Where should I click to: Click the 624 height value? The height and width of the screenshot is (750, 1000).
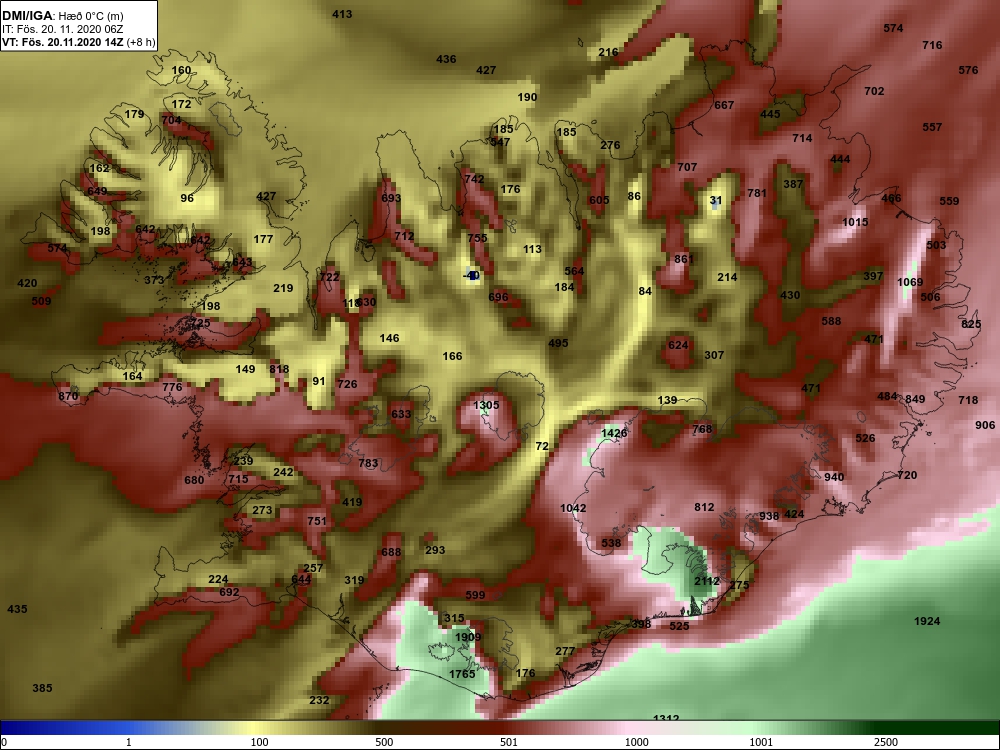(678, 345)
